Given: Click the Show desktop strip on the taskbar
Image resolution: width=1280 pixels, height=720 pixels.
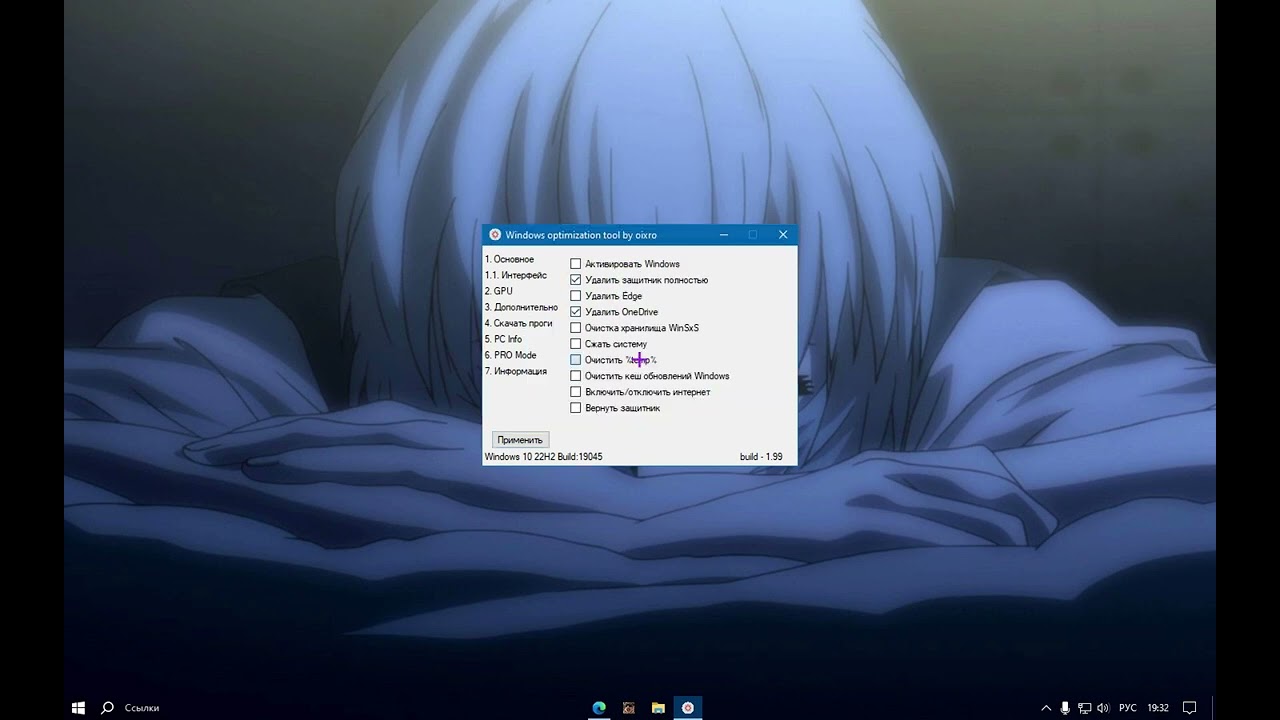Looking at the screenshot, I should click(x=1214, y=708).
